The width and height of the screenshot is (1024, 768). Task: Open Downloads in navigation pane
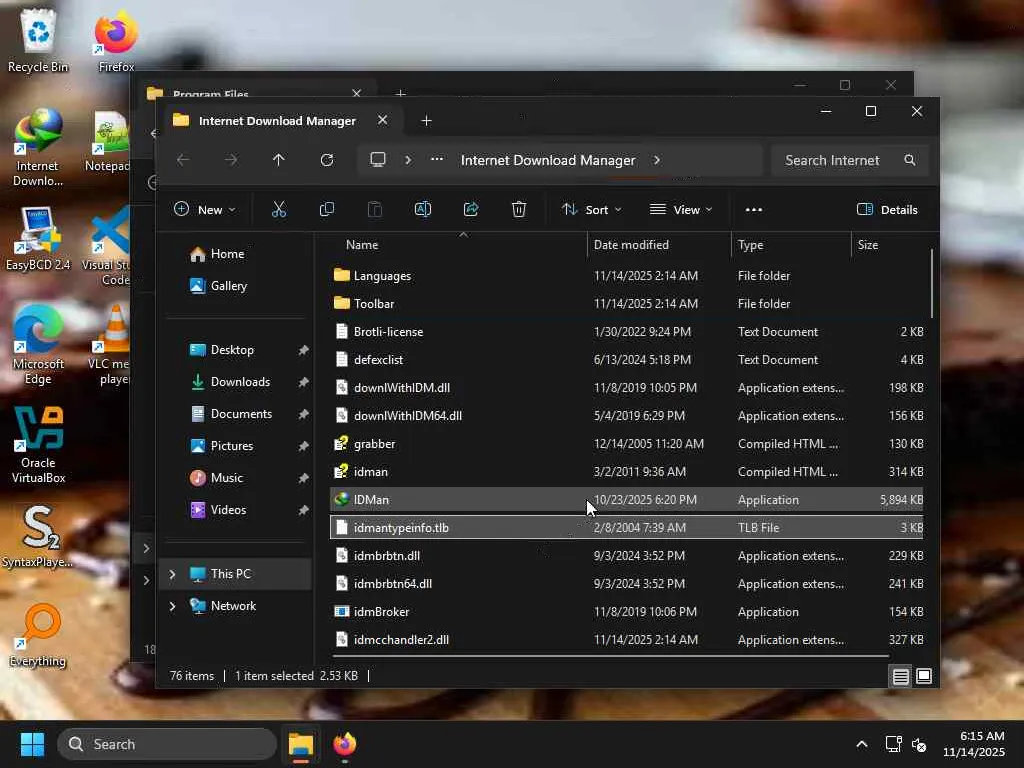[240, 382]
